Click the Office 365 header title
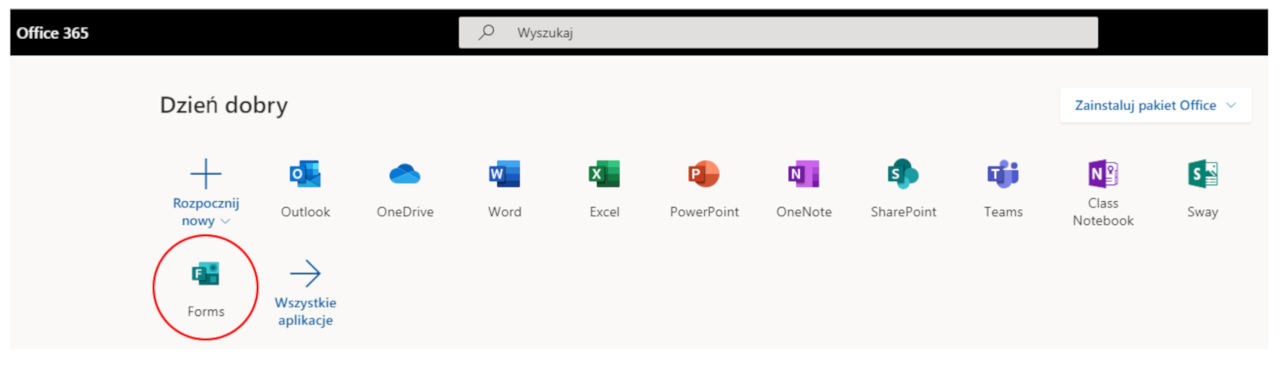The image size is (1280, 389). point(52,33)
